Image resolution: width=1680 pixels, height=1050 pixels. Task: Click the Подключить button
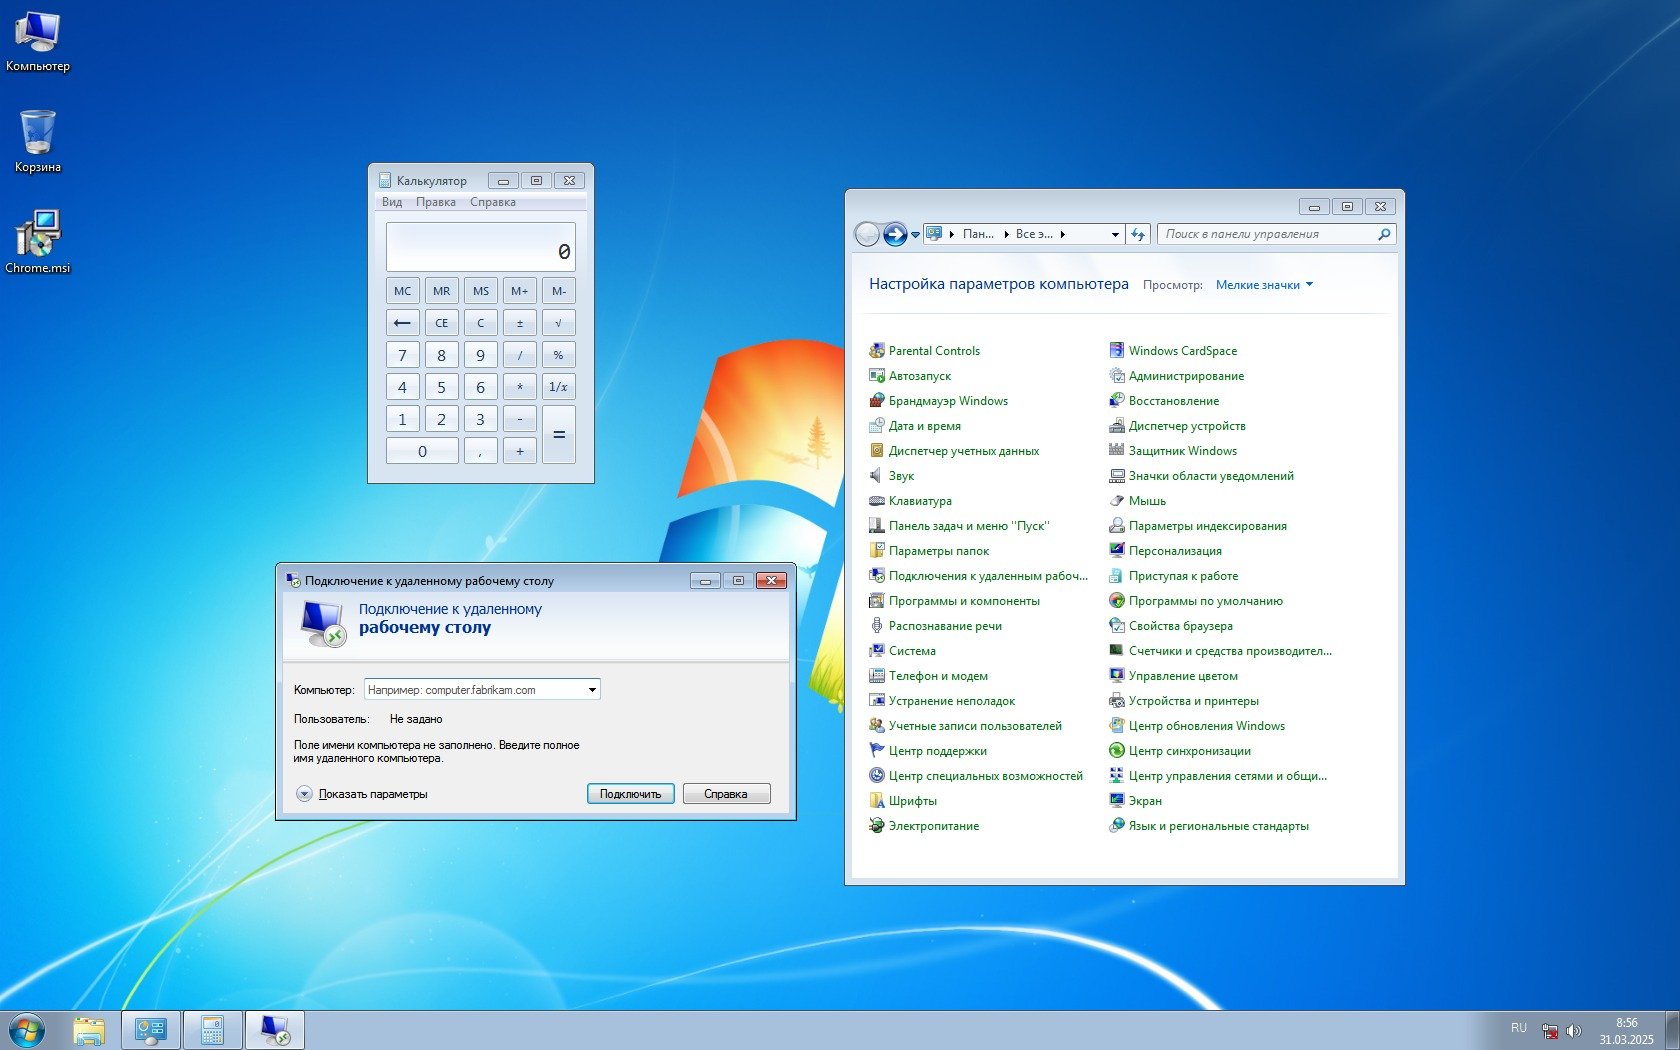(630, 794)
